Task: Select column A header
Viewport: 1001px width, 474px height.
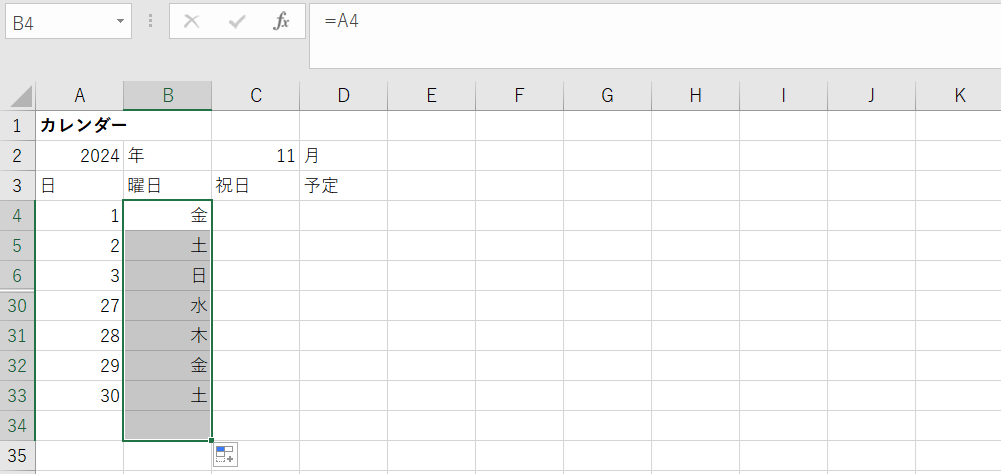Action: pos(80,96)
